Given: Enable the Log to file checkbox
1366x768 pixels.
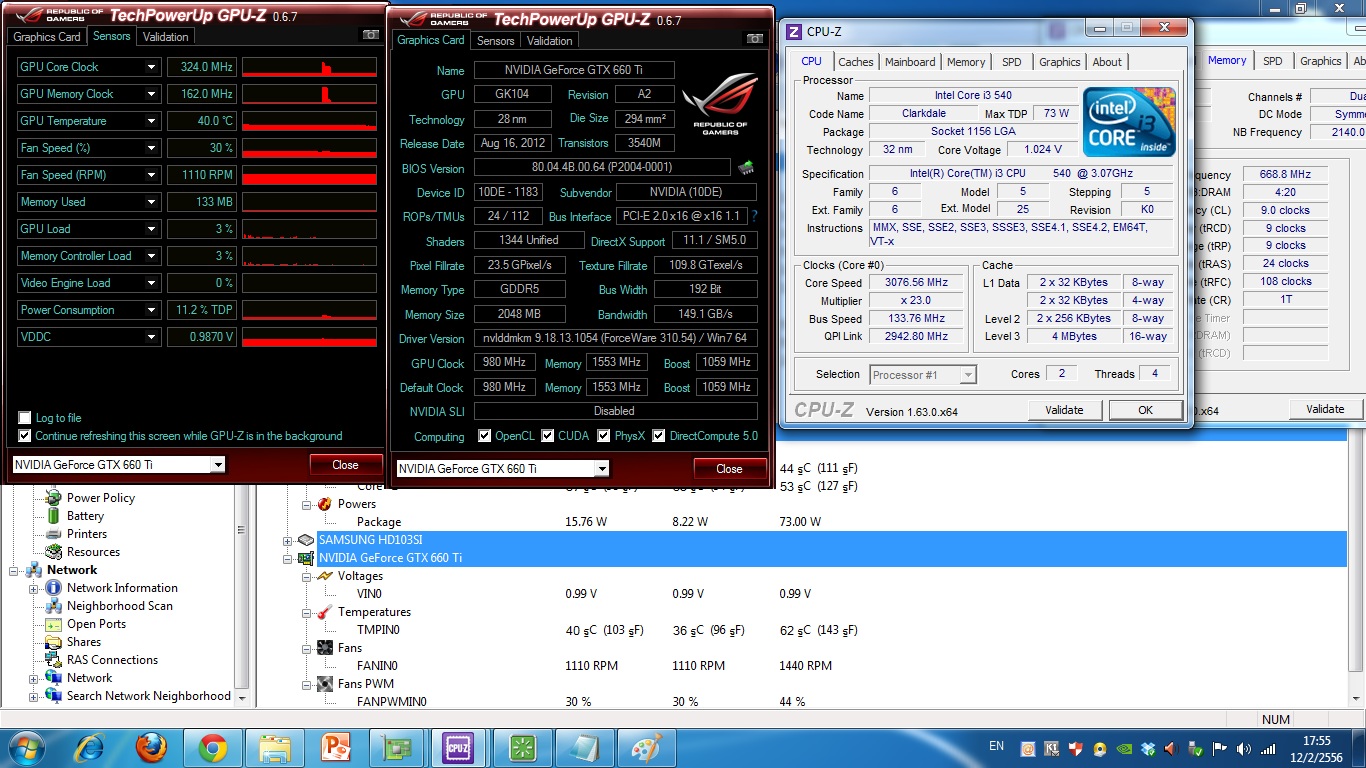Looking at the screenshot, I should tap(24, 418).
